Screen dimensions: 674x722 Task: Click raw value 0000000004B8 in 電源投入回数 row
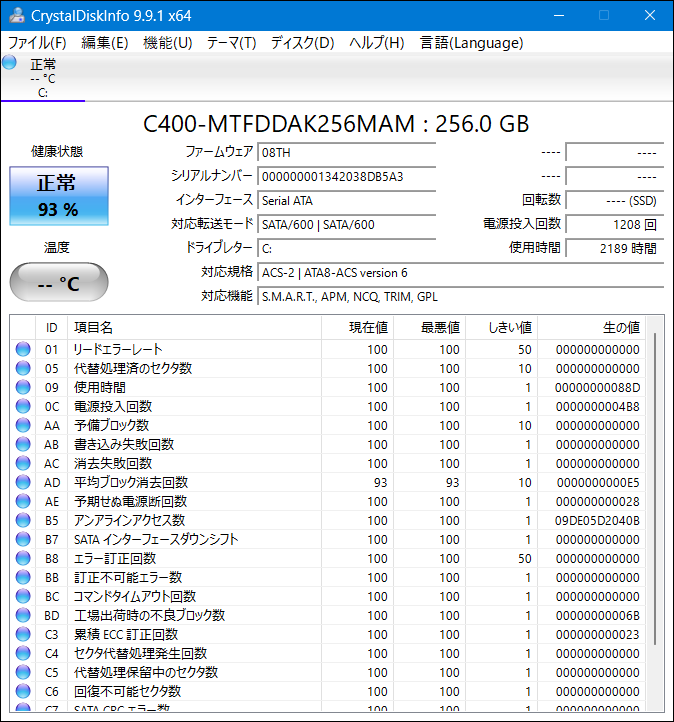pos(597,406)
